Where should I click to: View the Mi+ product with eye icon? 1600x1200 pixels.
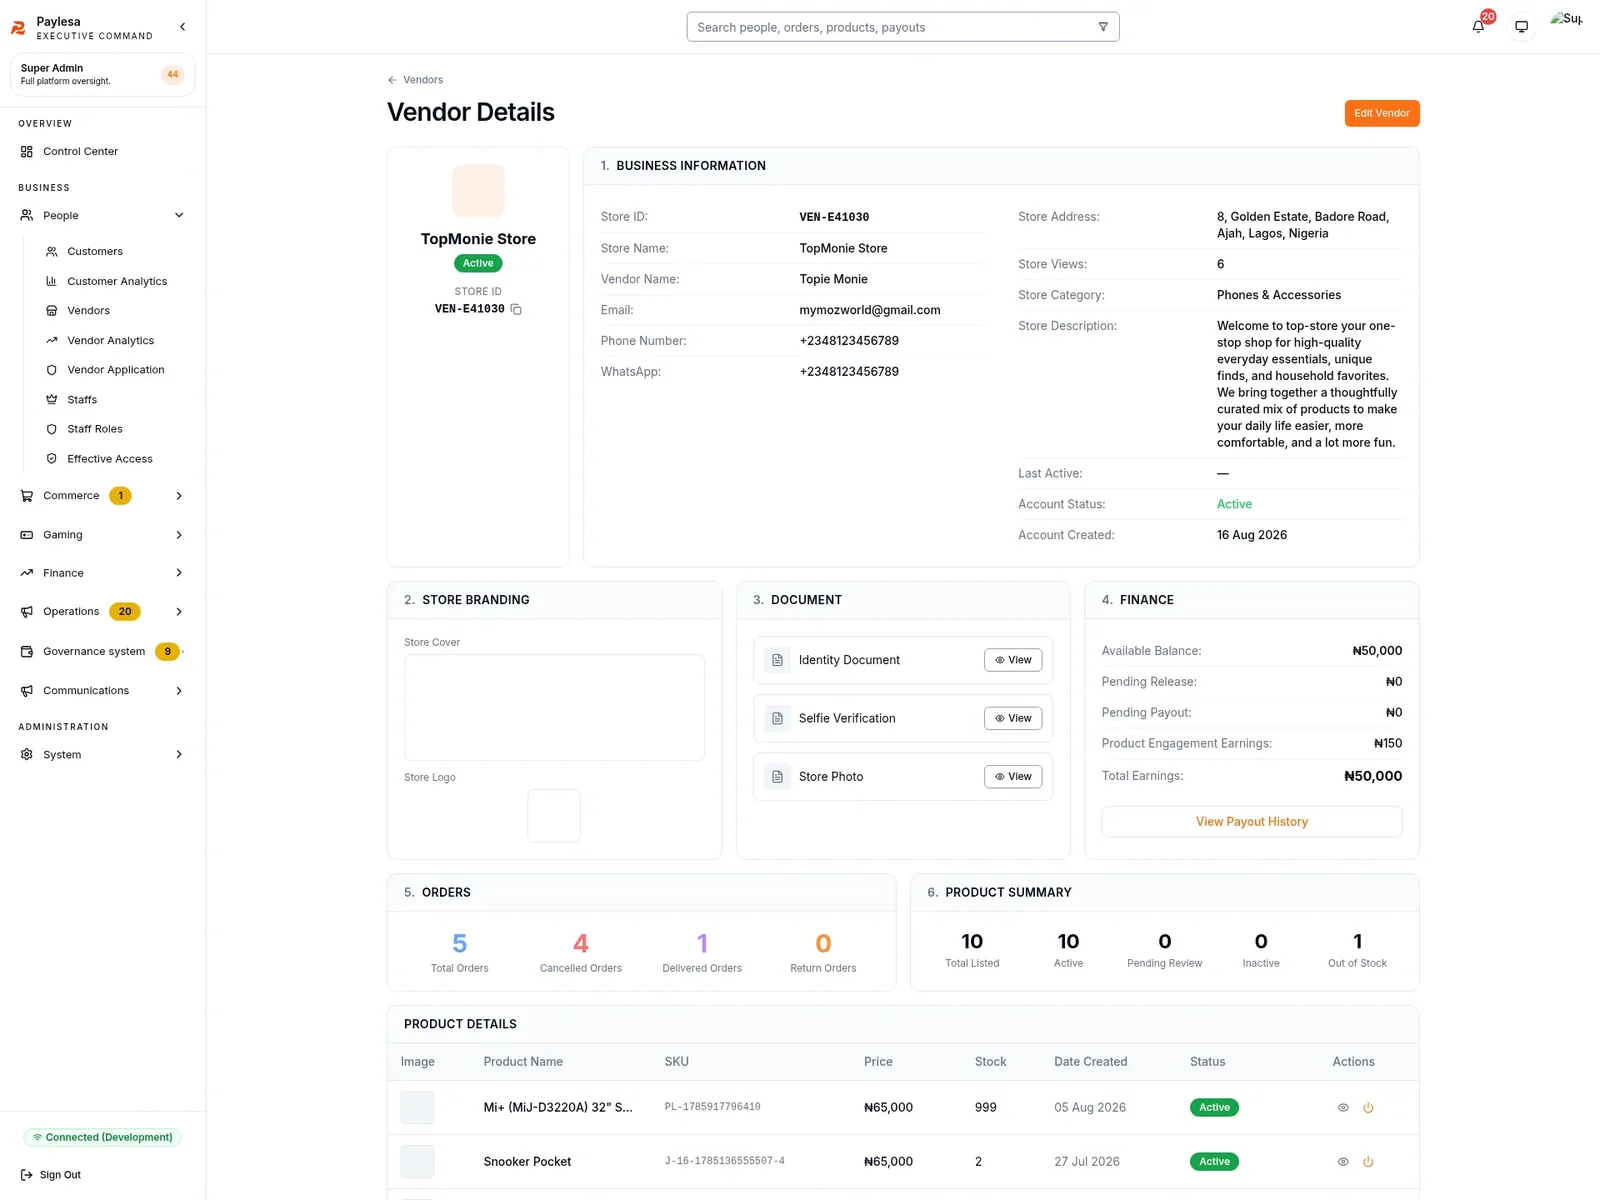[1343, 1108]
